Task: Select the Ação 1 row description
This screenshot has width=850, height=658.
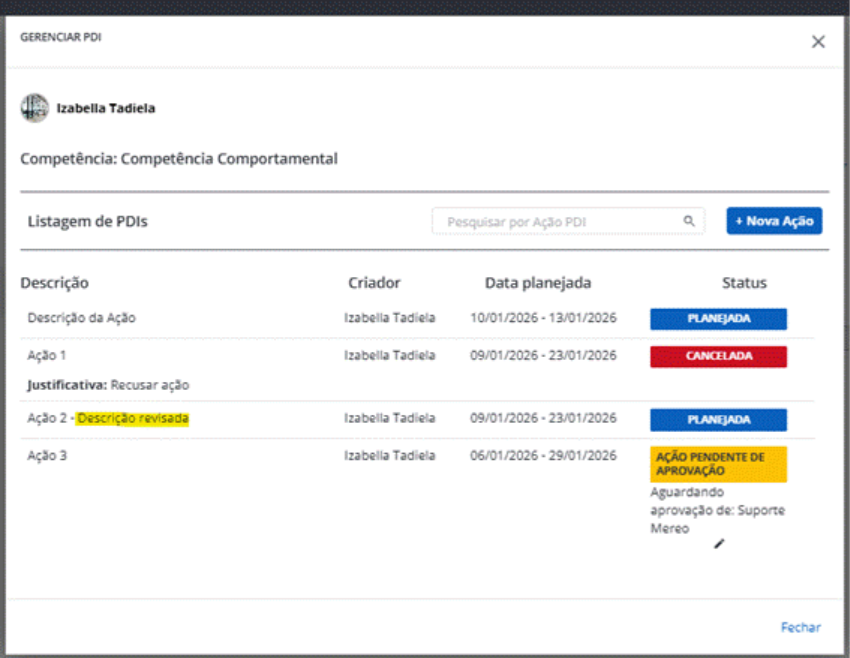Action: point(47,355)
